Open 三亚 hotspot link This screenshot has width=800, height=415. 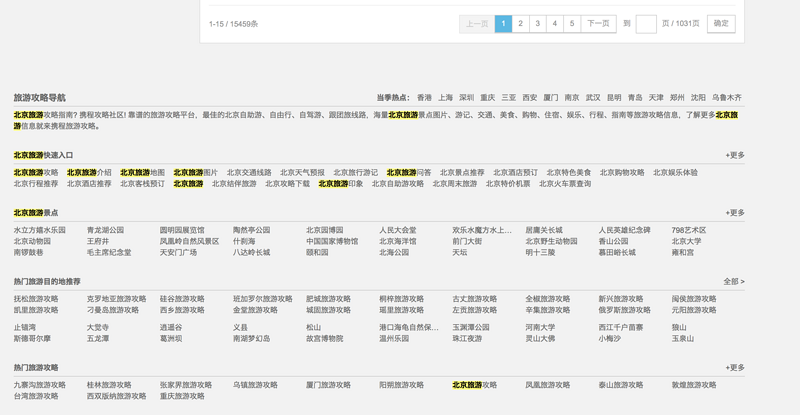509,97
